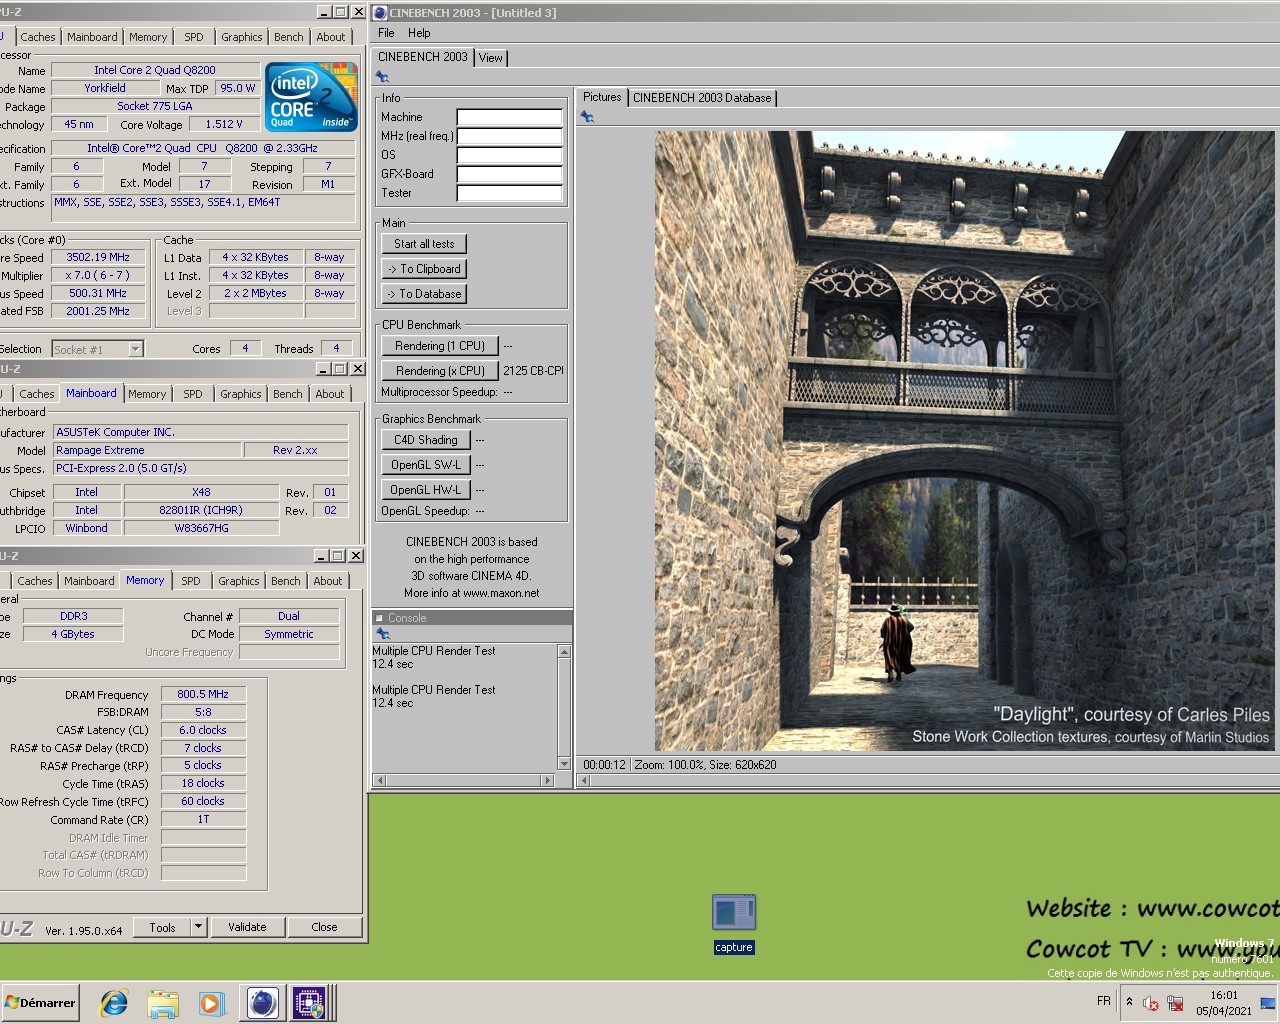Image resolution: width=1280 pixels, height=1024 pixels.
Task: Run Rendering (x CPU) benchmark
Action: (440, 371)
